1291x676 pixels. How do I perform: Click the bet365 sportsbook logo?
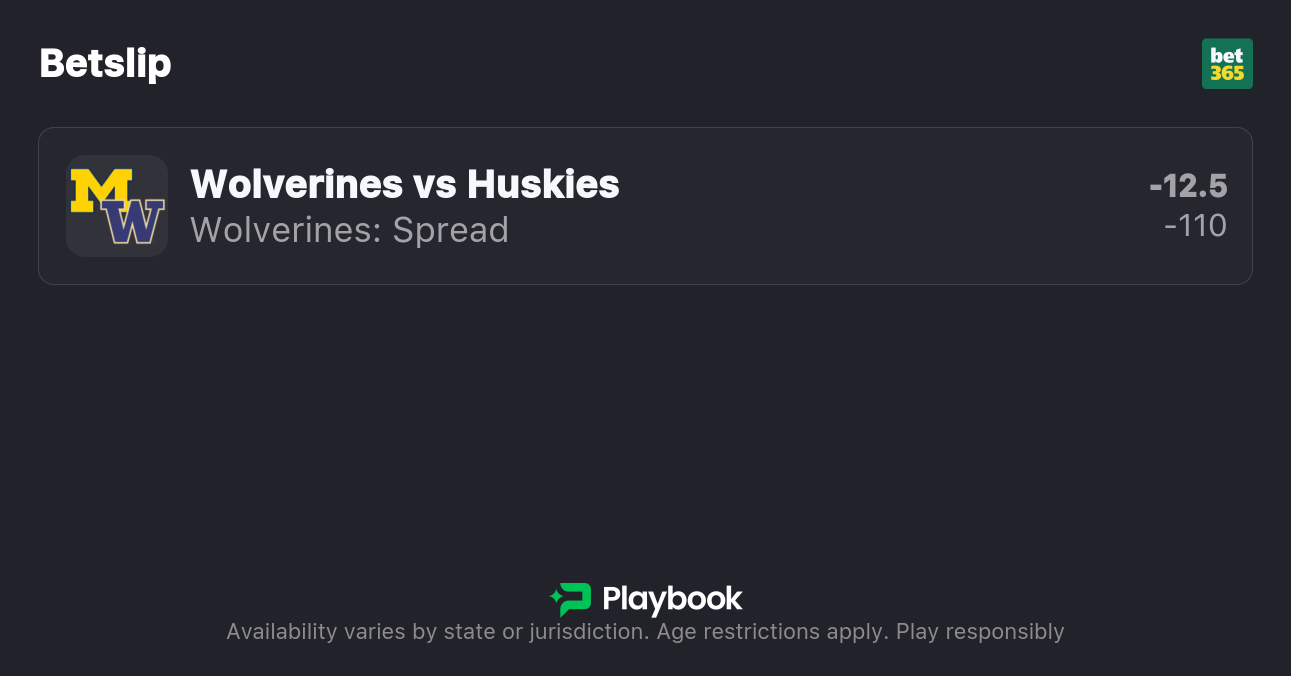click(1227, 64)
